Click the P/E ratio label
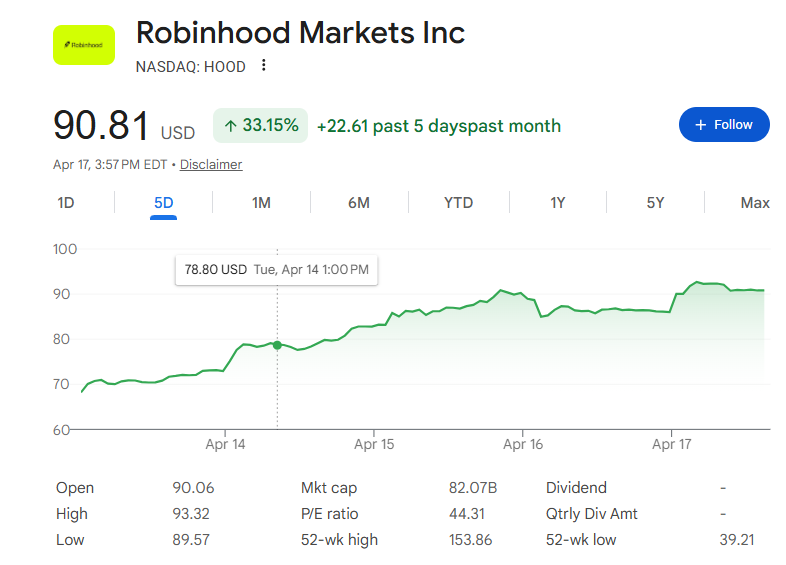The image size is (786, 565). pyautogui.click(x=329, y=514)
